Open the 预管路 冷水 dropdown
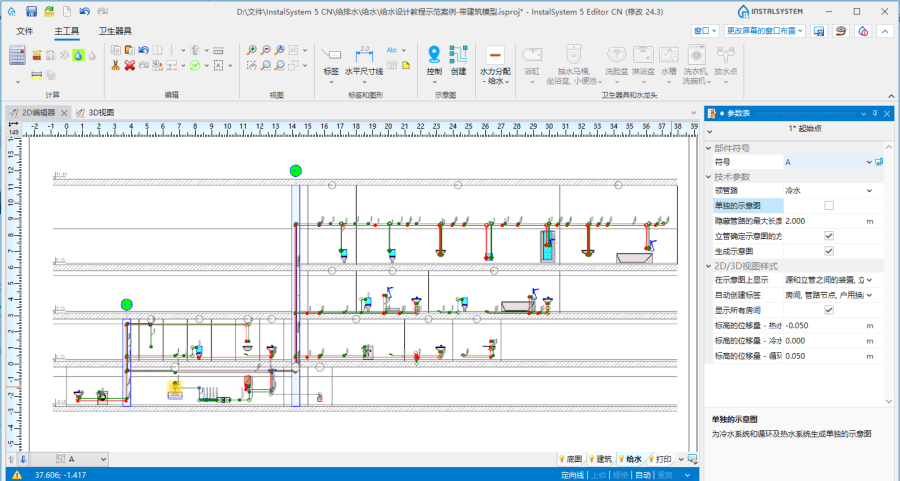Screen dimensions: 900x481 click(x=868, y=190)
